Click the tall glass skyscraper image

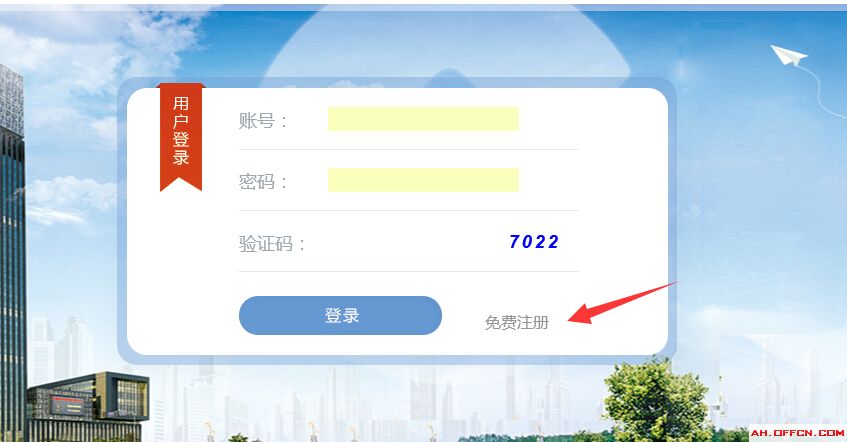click(12, 254)
